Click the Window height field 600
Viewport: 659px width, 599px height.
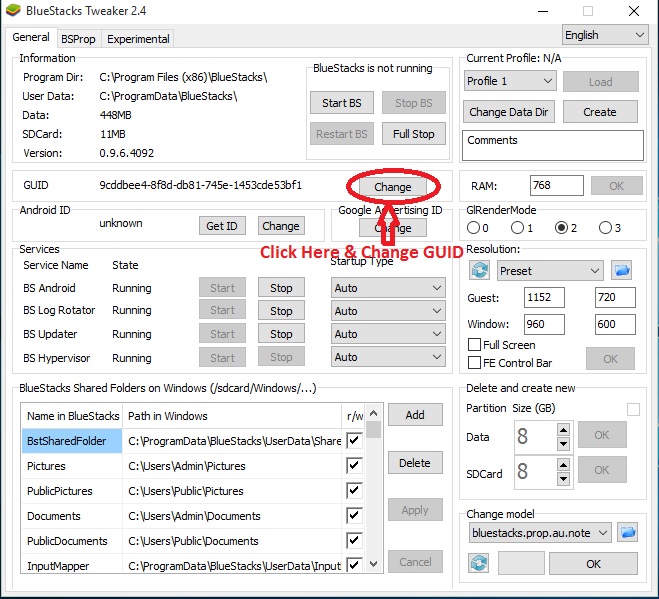(x=615, y=324)
